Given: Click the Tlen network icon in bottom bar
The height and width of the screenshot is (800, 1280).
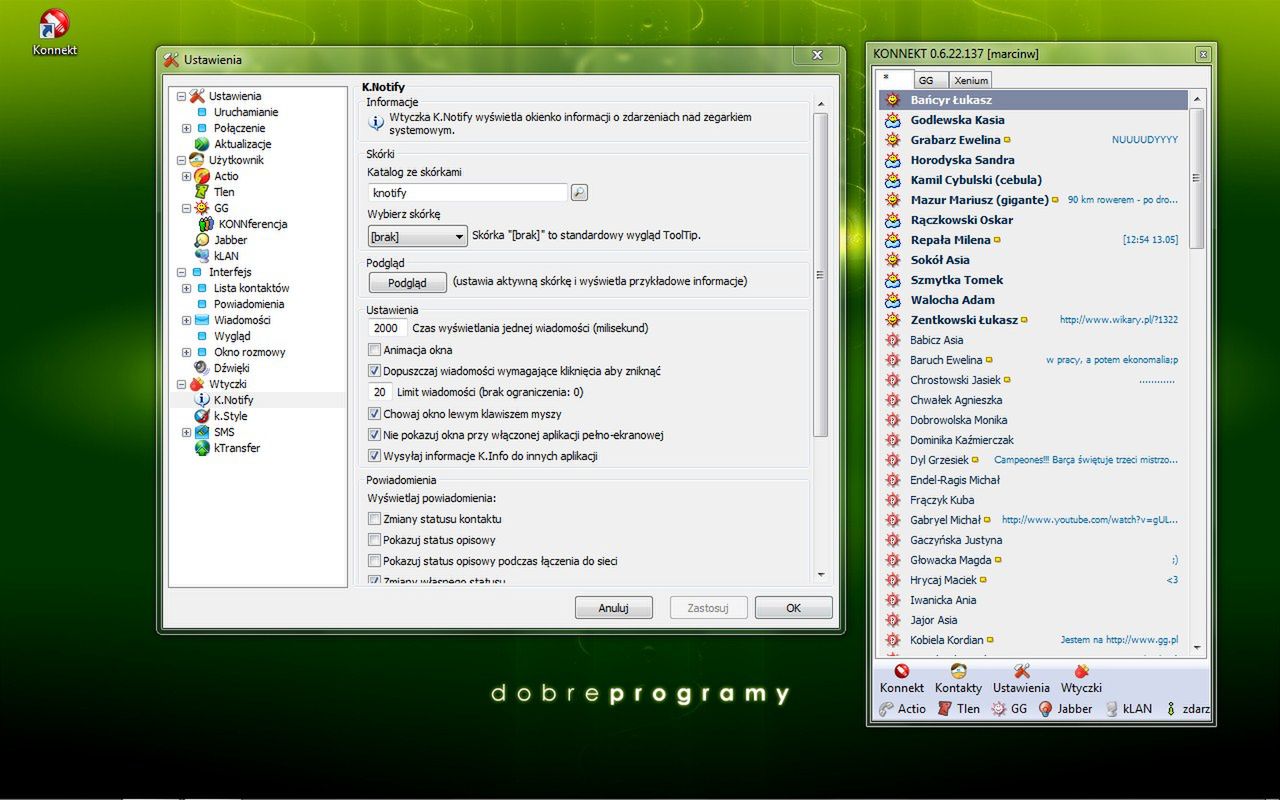Looking at the screenshot, I should pyautogui.click(x=944, y=709).
